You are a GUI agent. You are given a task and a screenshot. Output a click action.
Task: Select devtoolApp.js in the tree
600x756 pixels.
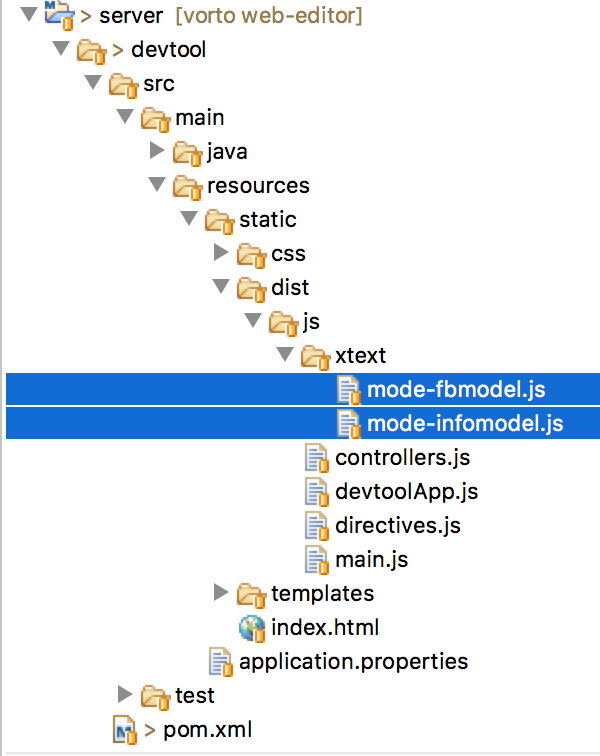pyautogui.click(x=406, y=492)
